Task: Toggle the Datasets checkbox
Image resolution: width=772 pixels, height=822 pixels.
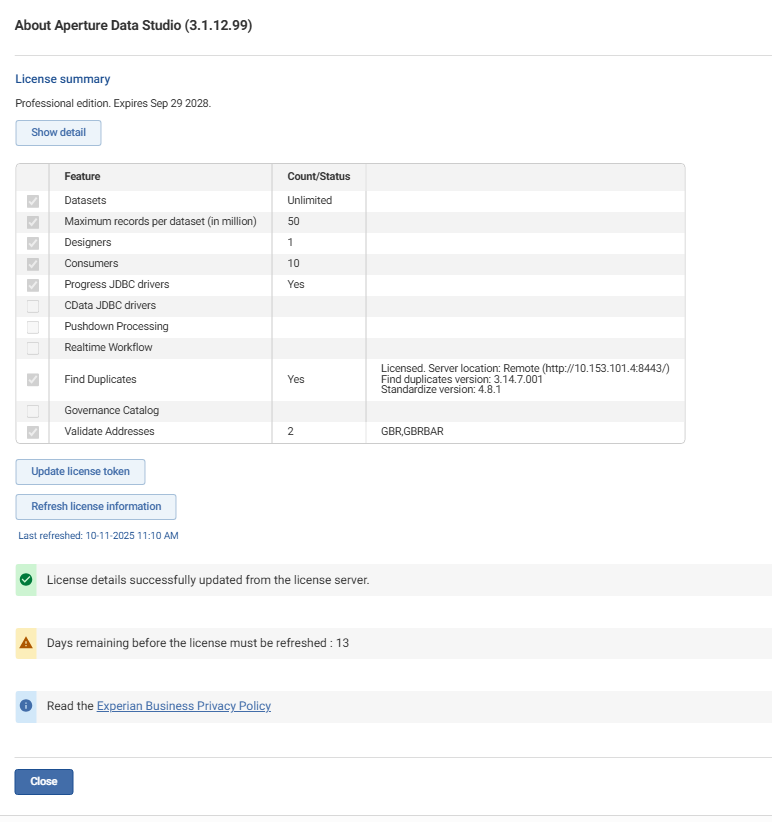Action: 32,201
